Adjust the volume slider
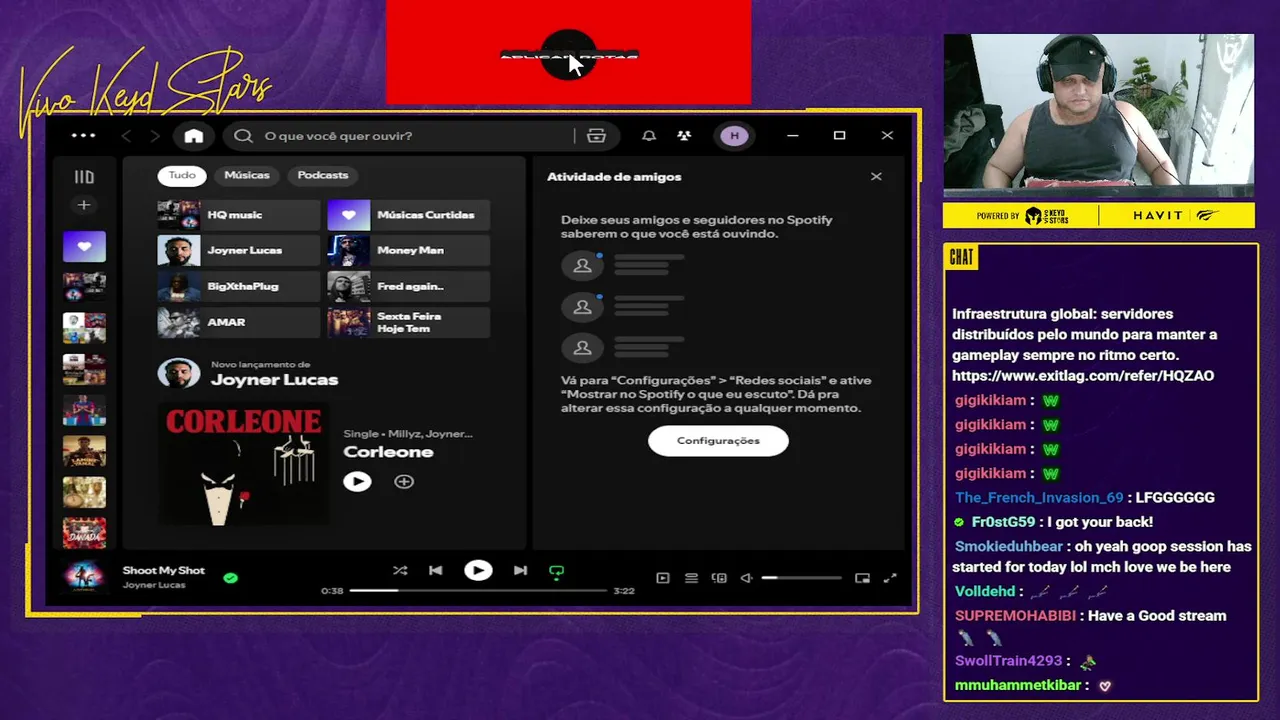 pos(801,578)
